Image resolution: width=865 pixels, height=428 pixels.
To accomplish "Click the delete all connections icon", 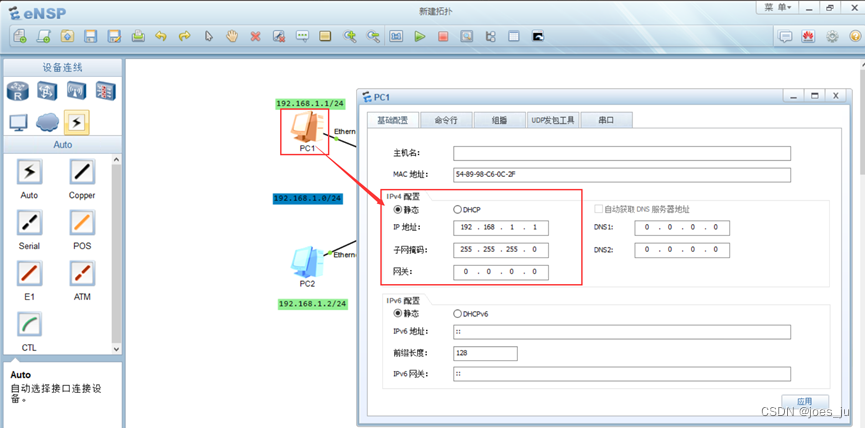I will click(x=279, y=36).
